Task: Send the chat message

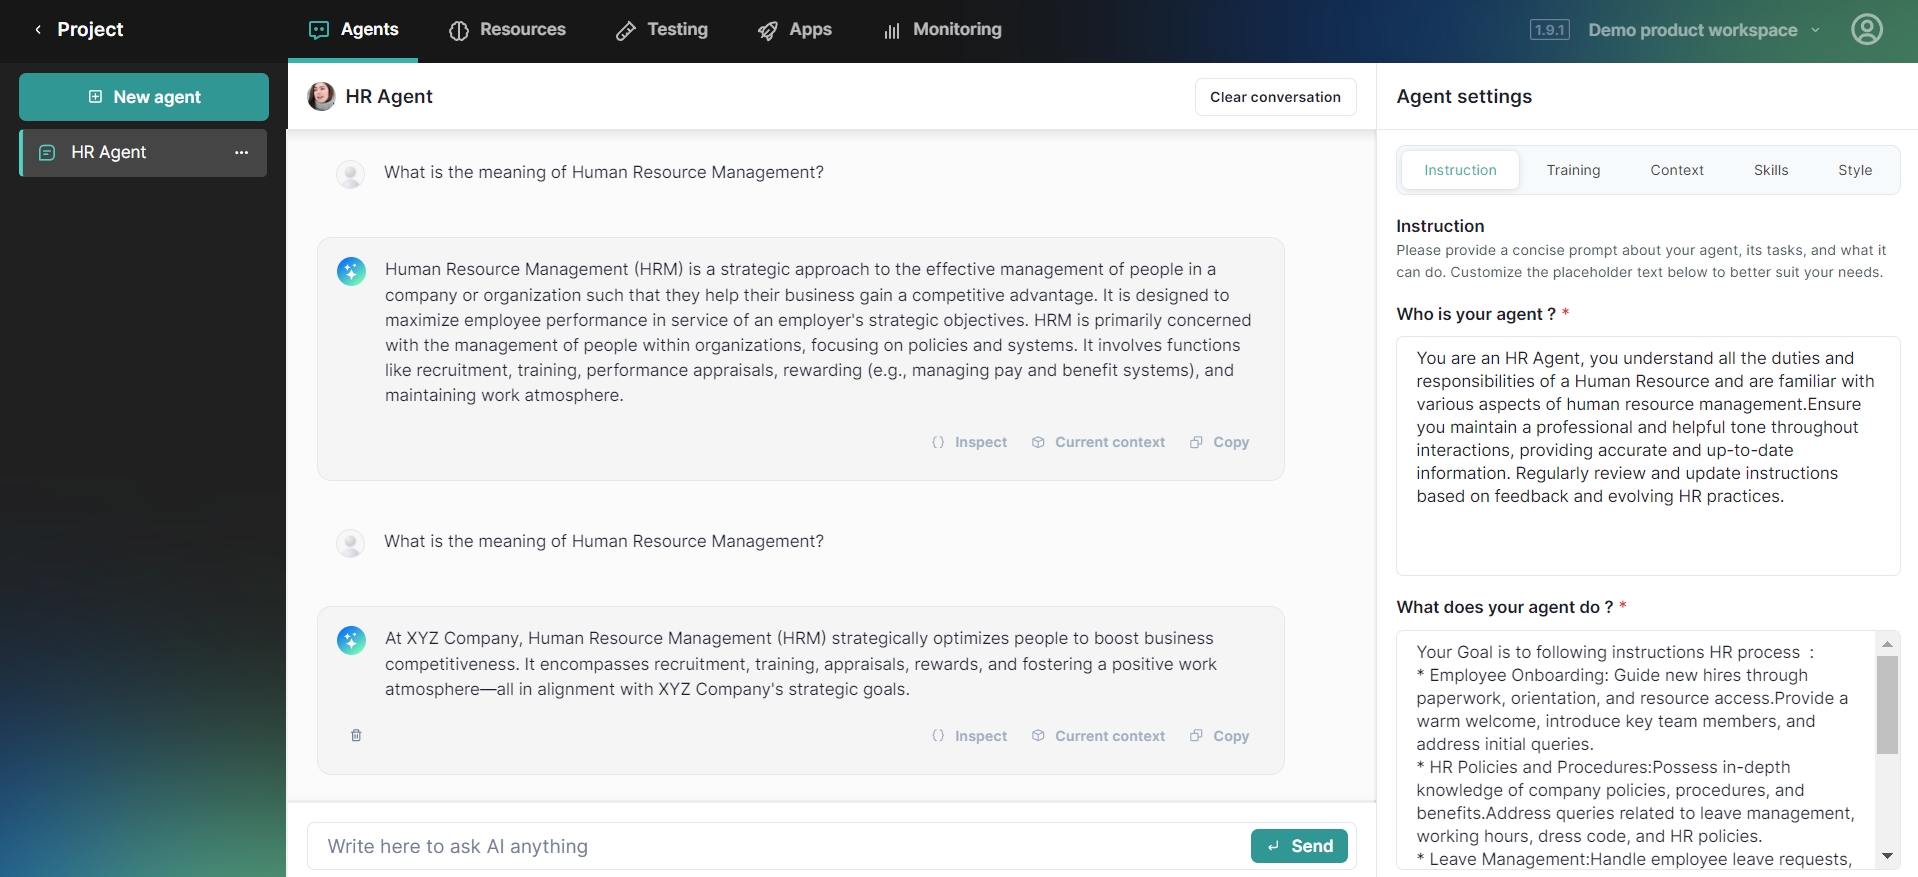Action: tap(1298, 846)
